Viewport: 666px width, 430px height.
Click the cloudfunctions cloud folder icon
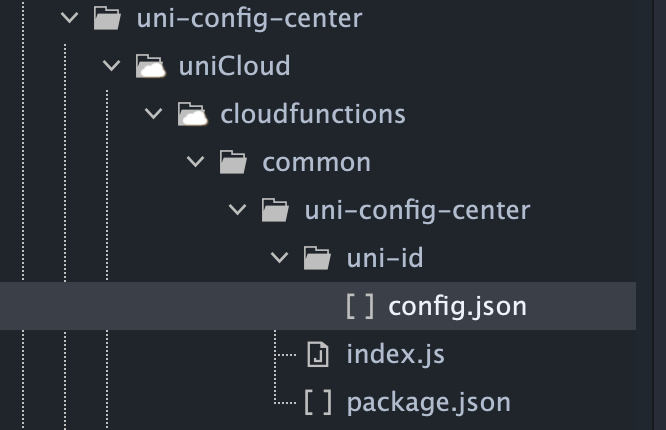(x=192, y=114)
